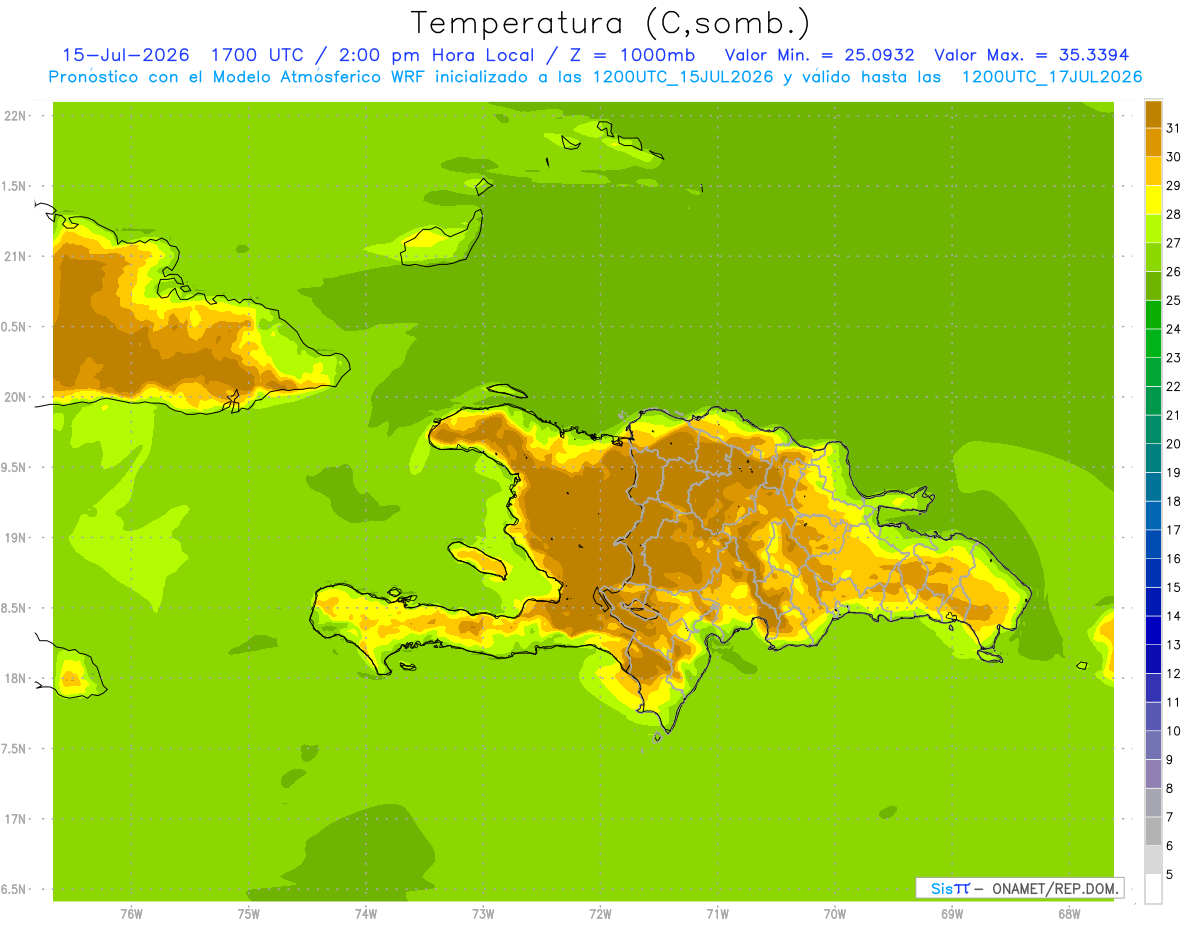
Task: Click the "22N" latitude axis label
Action: coord(16,116)
